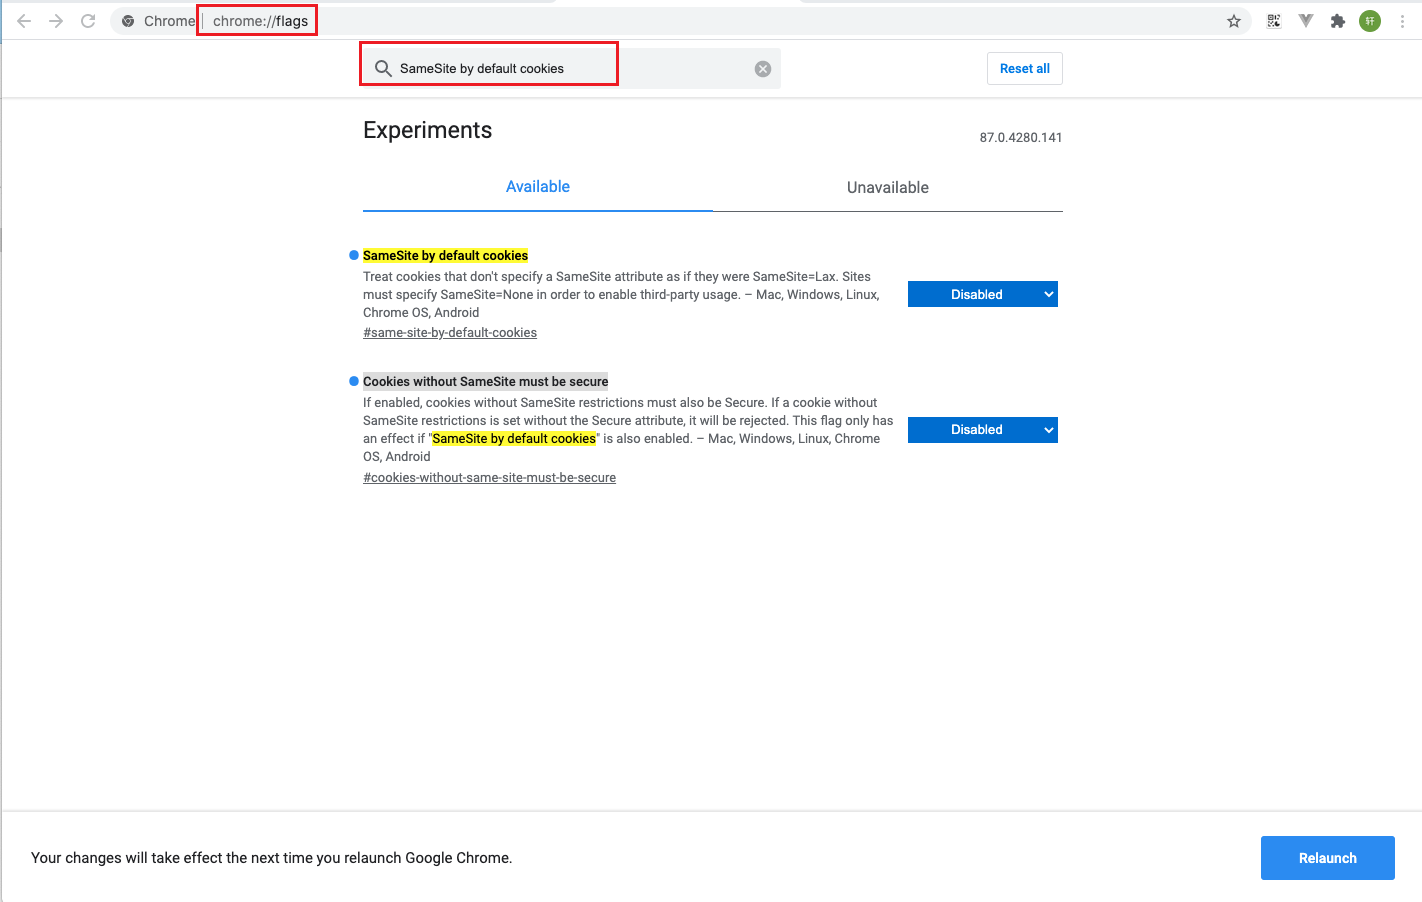Click the Vue devtools extension icon
Viewport: 1422px width, 902px height.
pos(1306,21)
